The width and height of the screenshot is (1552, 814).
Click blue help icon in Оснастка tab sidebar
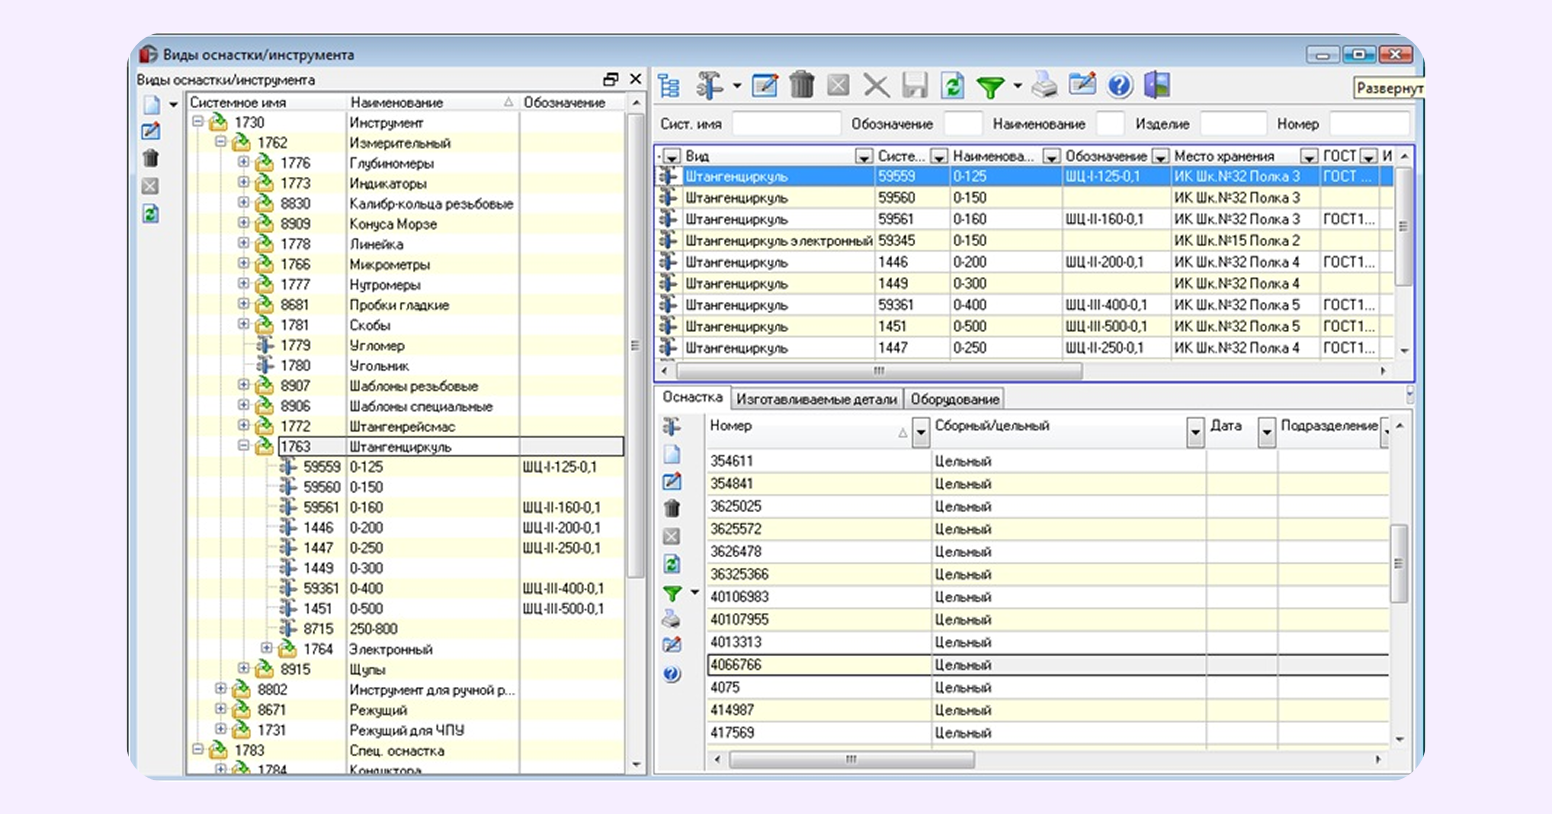click(672, 675)
